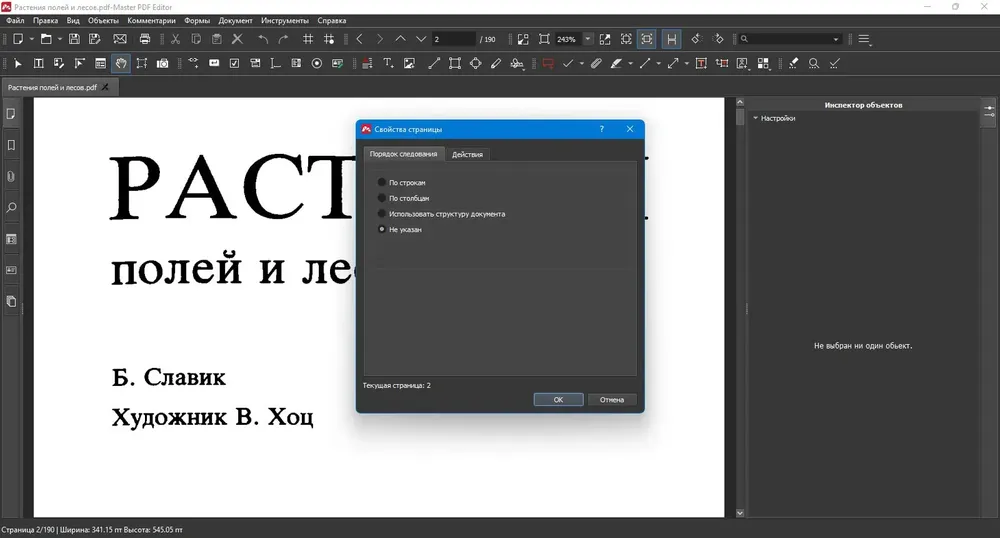
Task: Click the Print icon in toolbar
Action: tap(145, 39)
